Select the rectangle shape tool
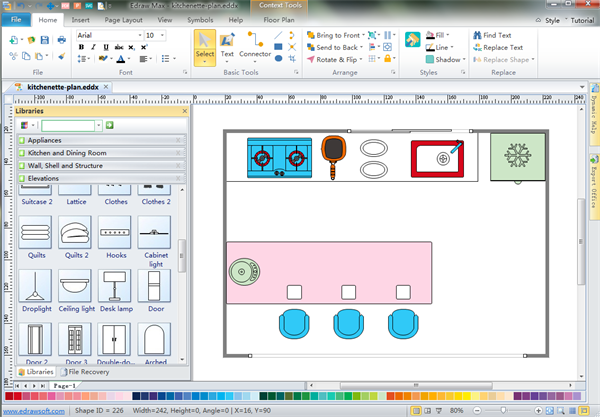Image resolution: width=600 pixels, height=417 pixels. pos(278,47)
